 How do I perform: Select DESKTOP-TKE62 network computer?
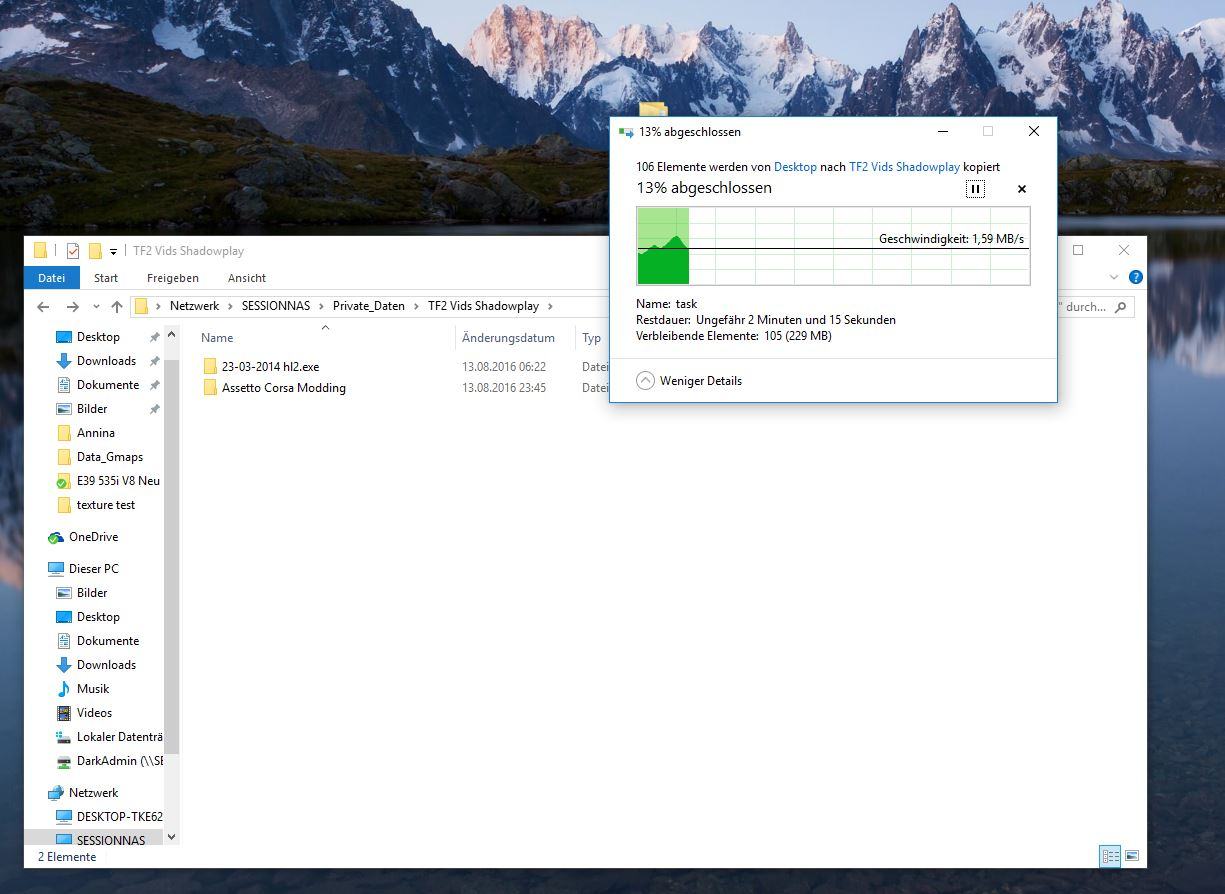tap(119, 817)
